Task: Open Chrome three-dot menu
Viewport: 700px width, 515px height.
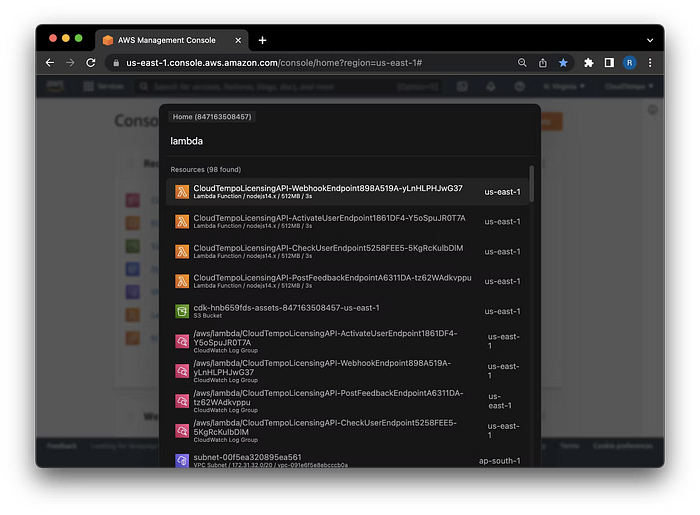Action: point(650,63)
